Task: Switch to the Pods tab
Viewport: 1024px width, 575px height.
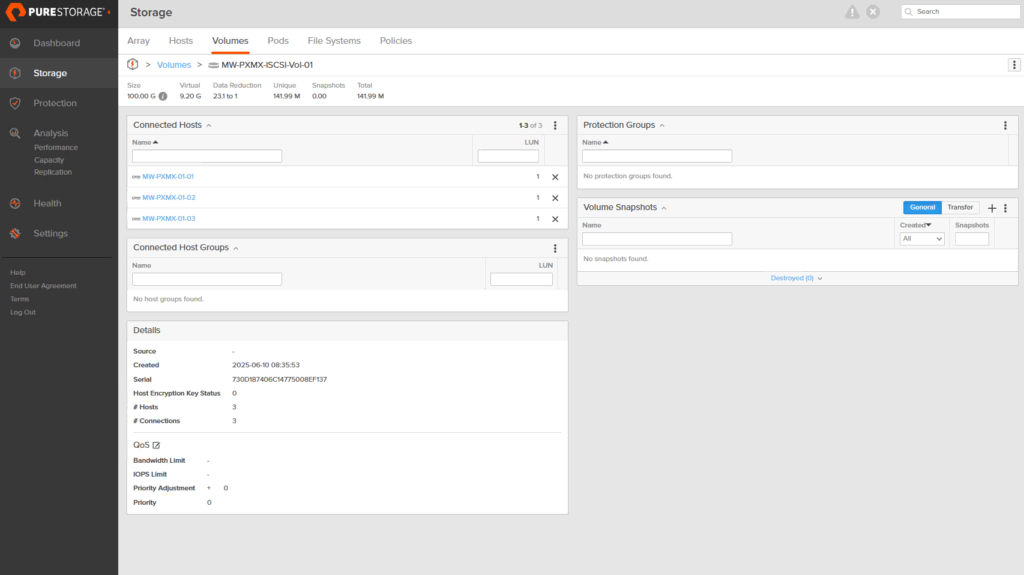Action: pyautogui.click(x=278, y=41)
